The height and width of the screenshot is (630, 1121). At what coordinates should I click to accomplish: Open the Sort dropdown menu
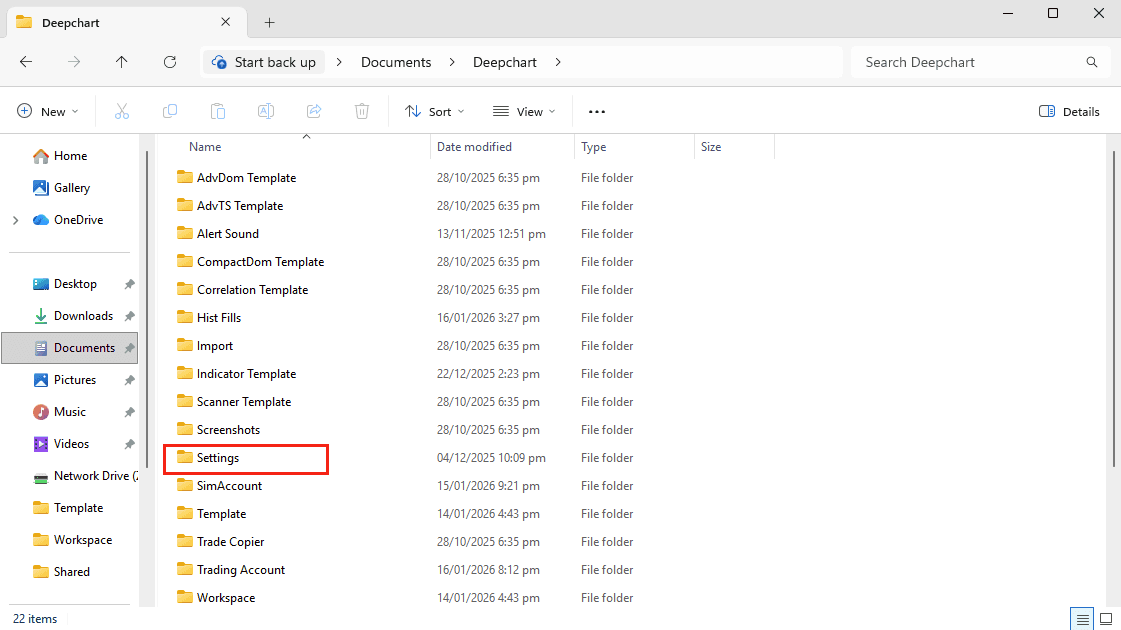coord(435,112)
